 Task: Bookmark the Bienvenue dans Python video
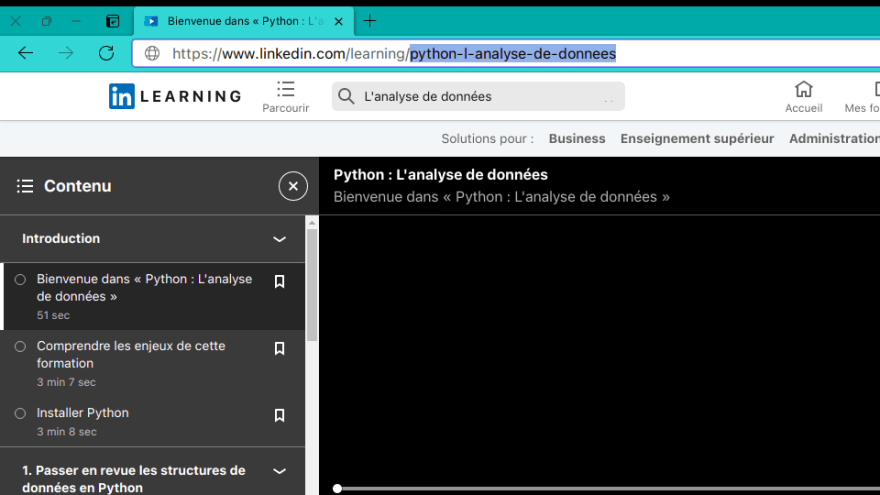279,281
